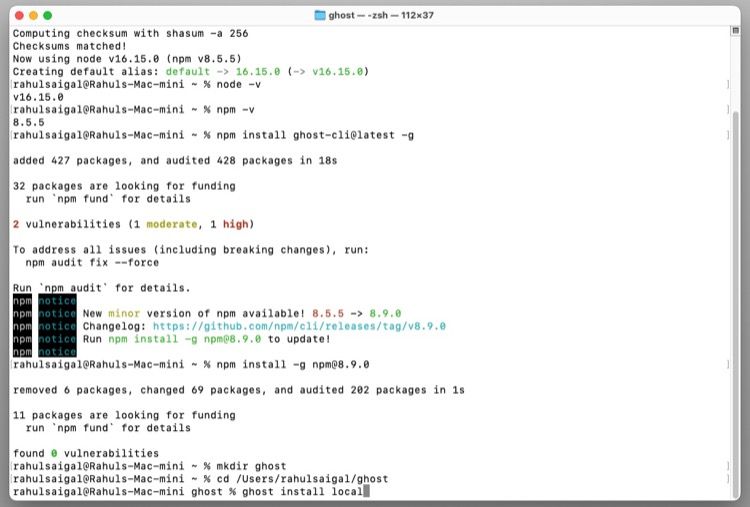Click the green zoom window button
The image size is (750, 507).
(47, 15)
